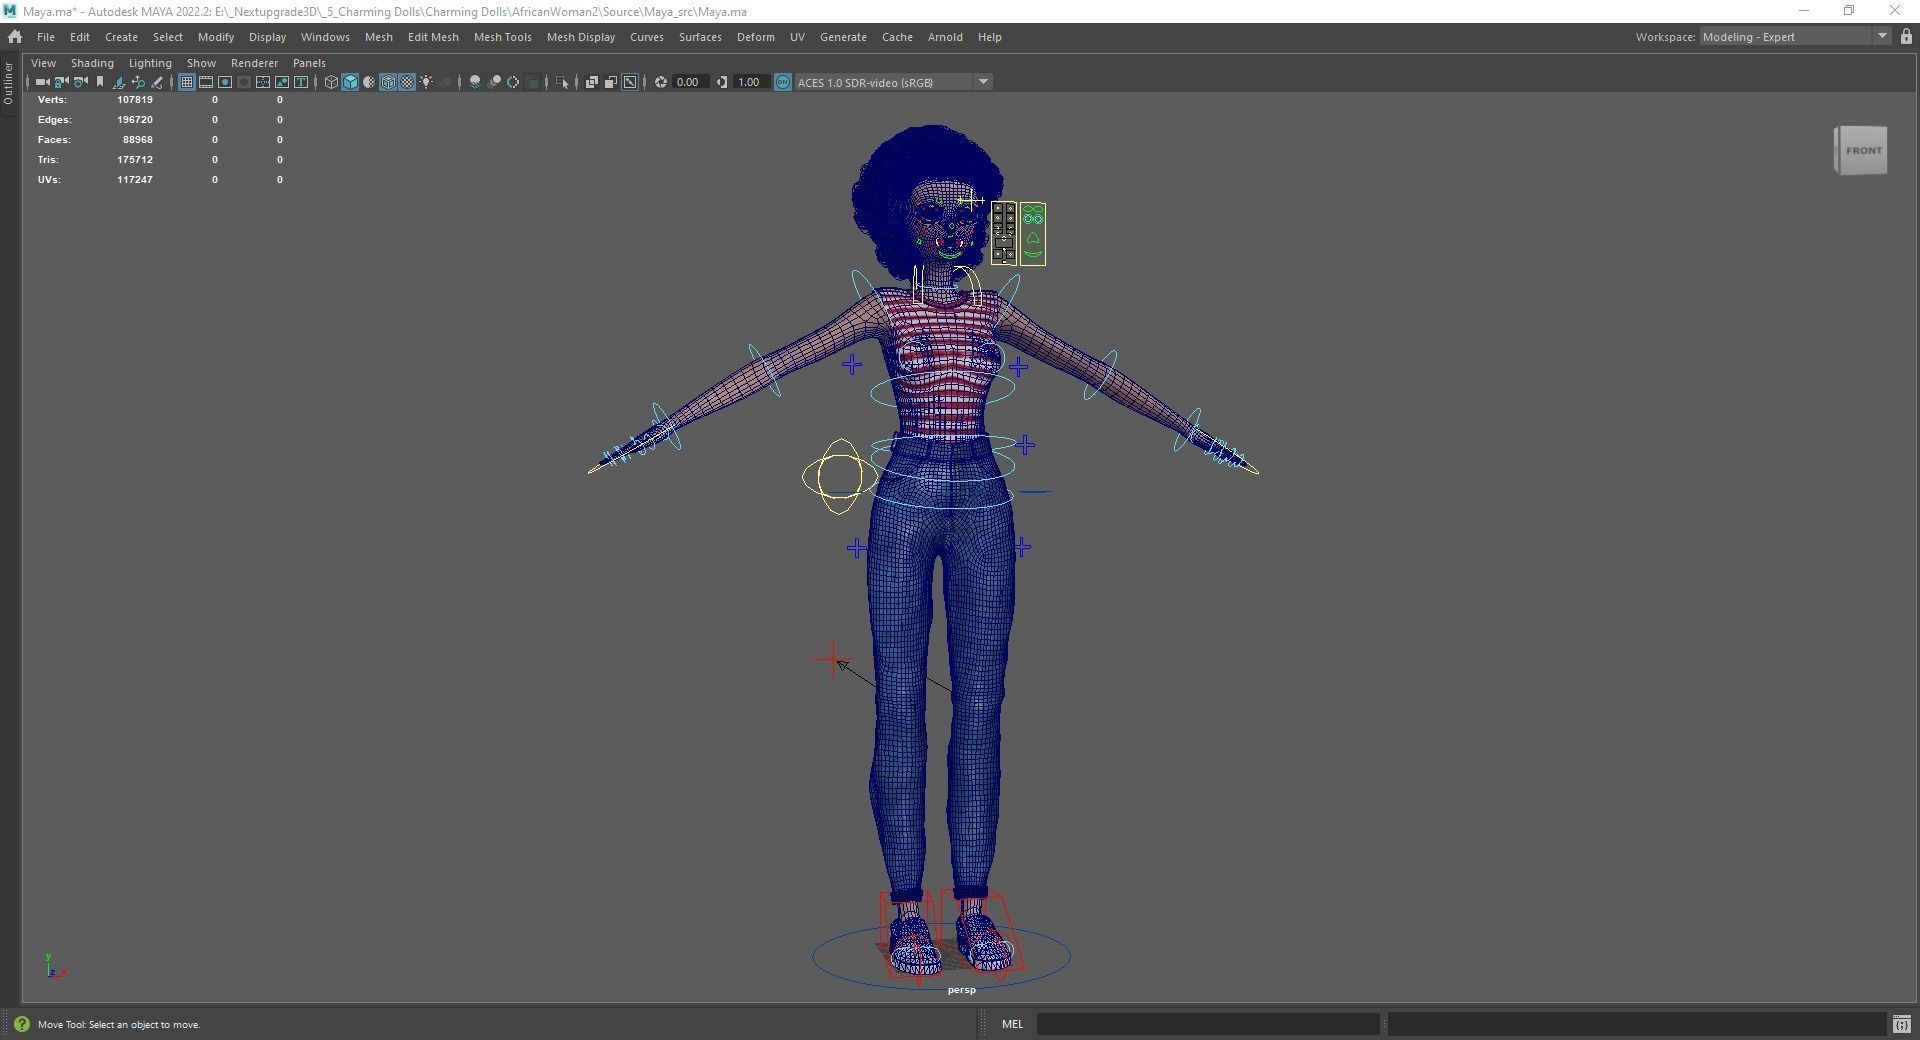This screenshot has width=1920, height=1040.
Task: Open the Arnold menu
Action: point(945,37)
